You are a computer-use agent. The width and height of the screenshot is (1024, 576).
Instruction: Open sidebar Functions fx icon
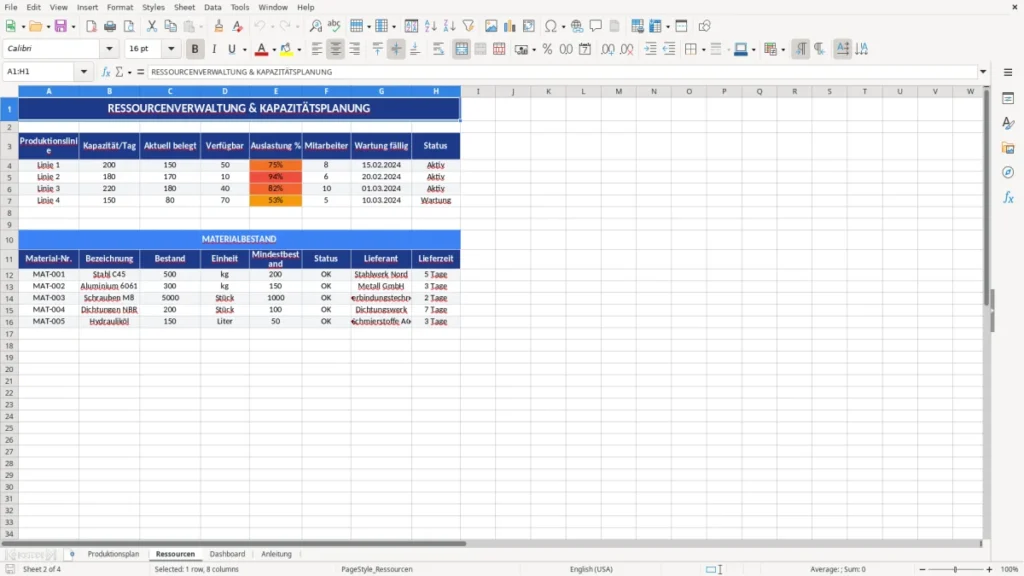1008,197
